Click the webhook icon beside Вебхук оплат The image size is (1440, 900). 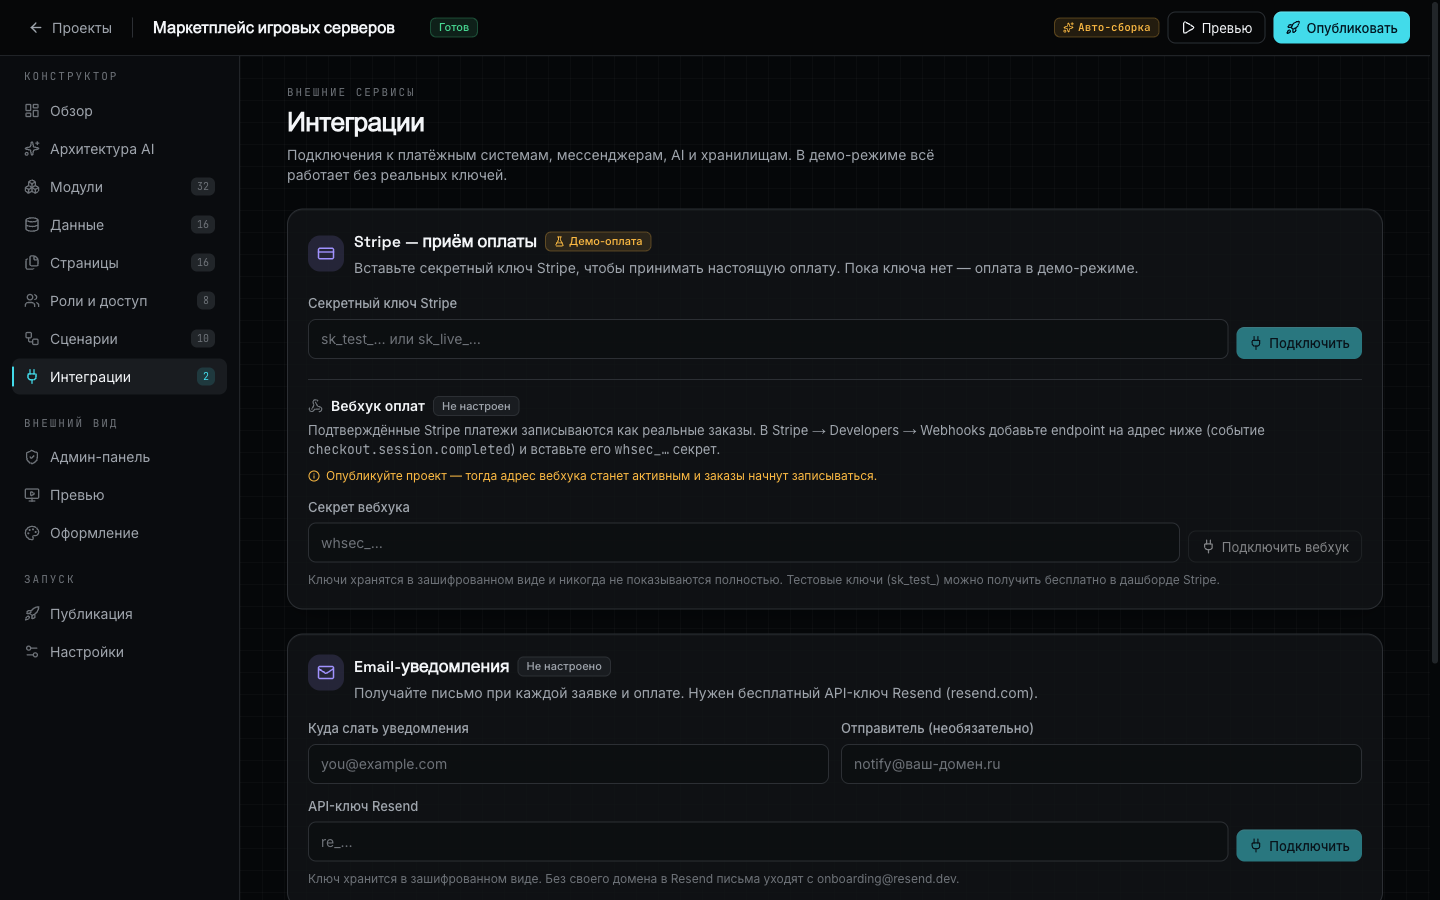coord(315,406)
